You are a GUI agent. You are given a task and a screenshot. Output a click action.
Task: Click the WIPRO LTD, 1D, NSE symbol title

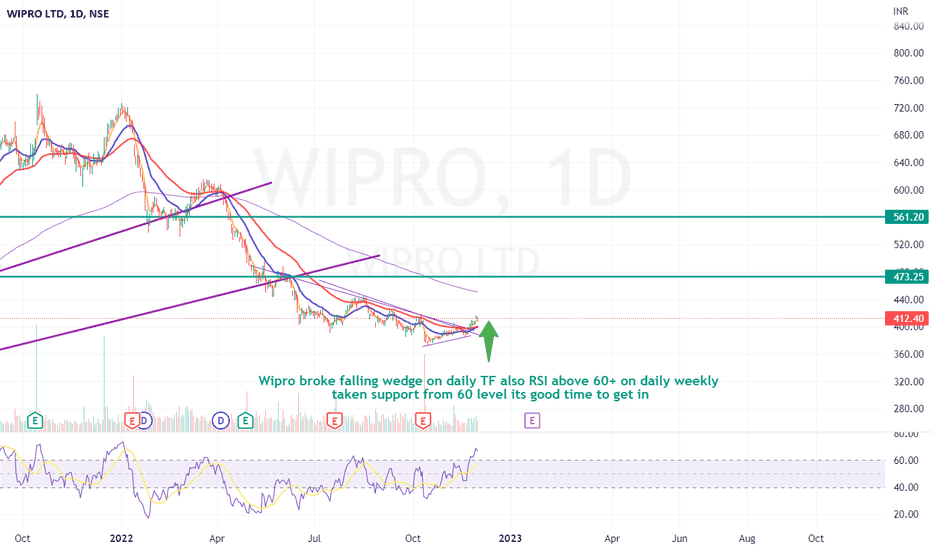point(58,14)
